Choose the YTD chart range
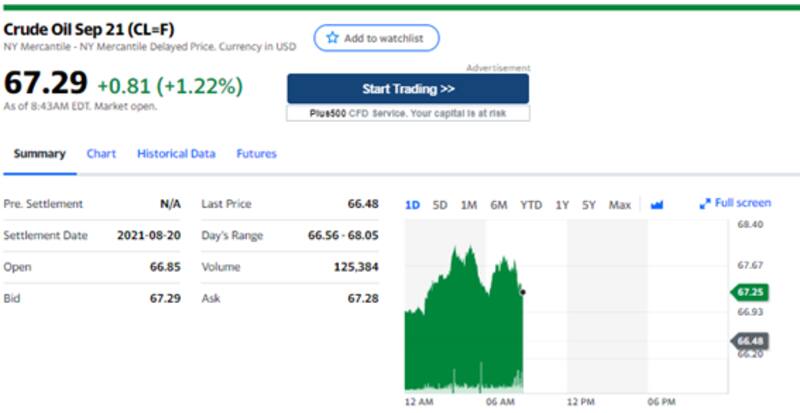The image size is (800, 413). (x=531, y=205)
